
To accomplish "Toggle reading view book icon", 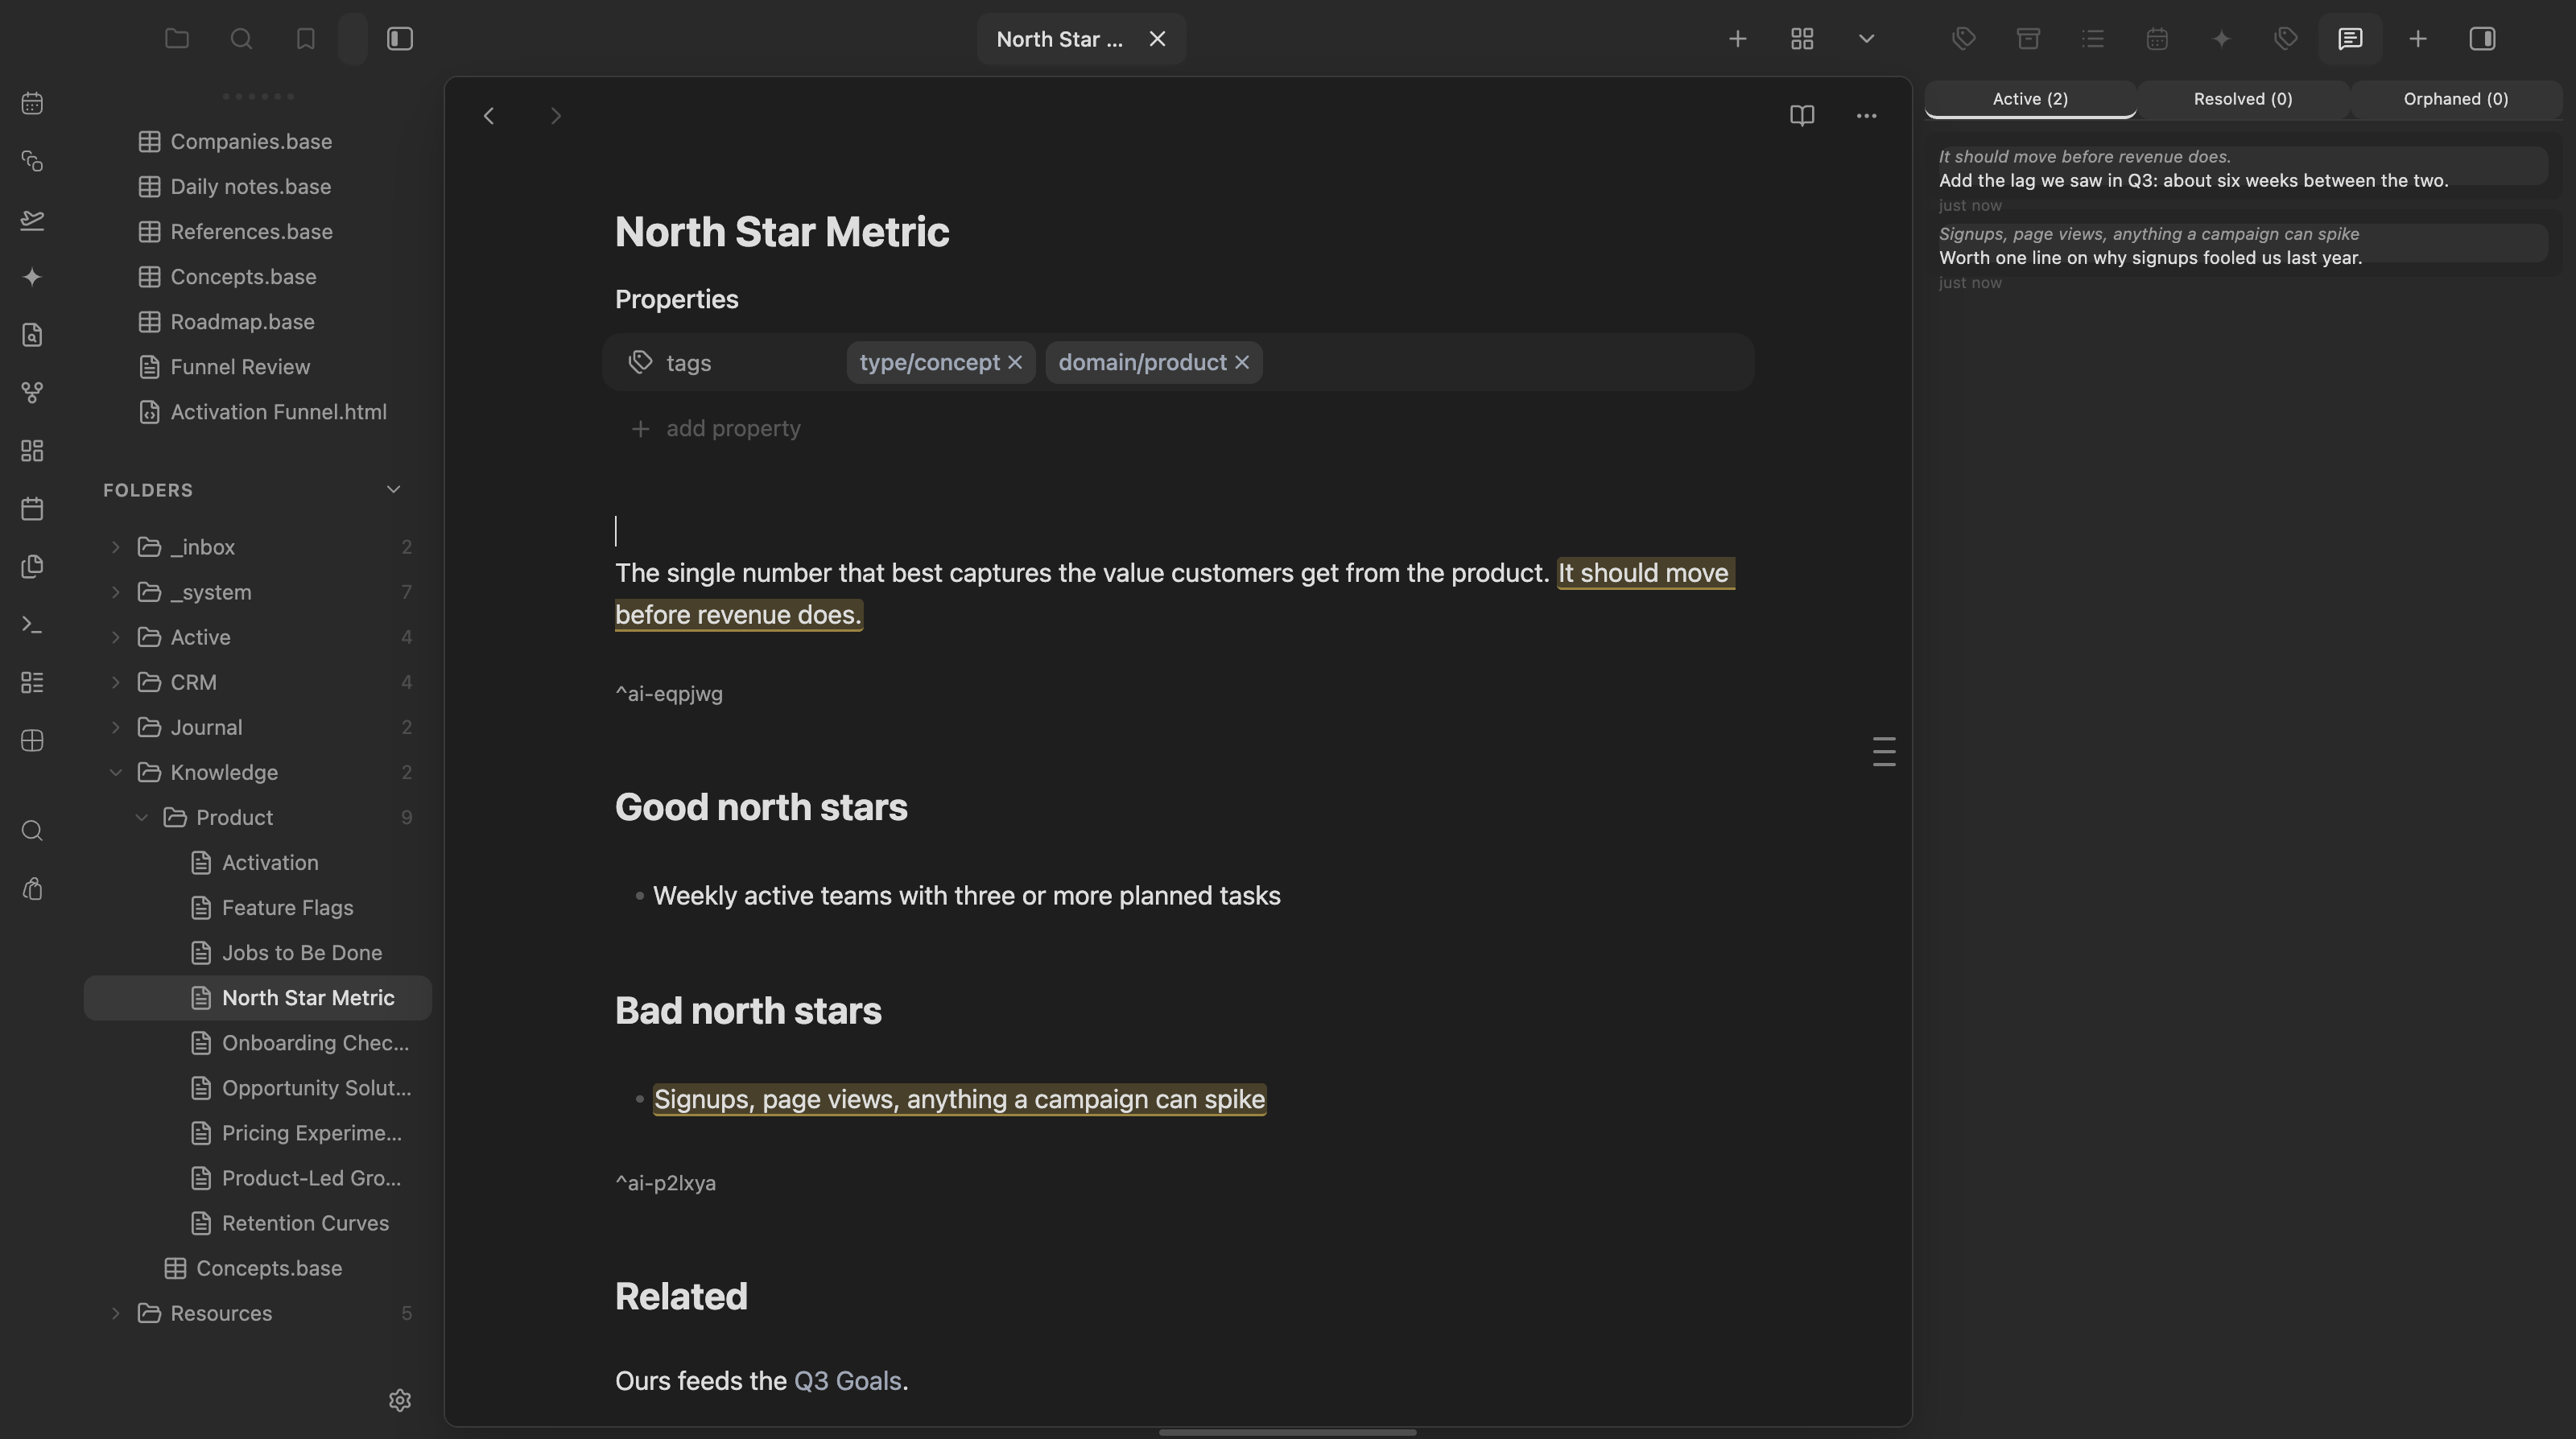I will pyautogui.click(x=1802, y=116).
